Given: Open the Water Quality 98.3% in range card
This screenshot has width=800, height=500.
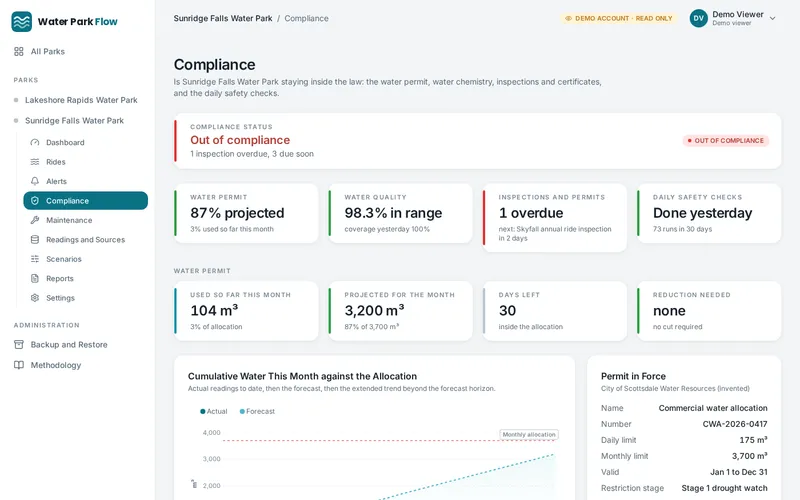Looking at the screenshot, I should pos(401,213).
